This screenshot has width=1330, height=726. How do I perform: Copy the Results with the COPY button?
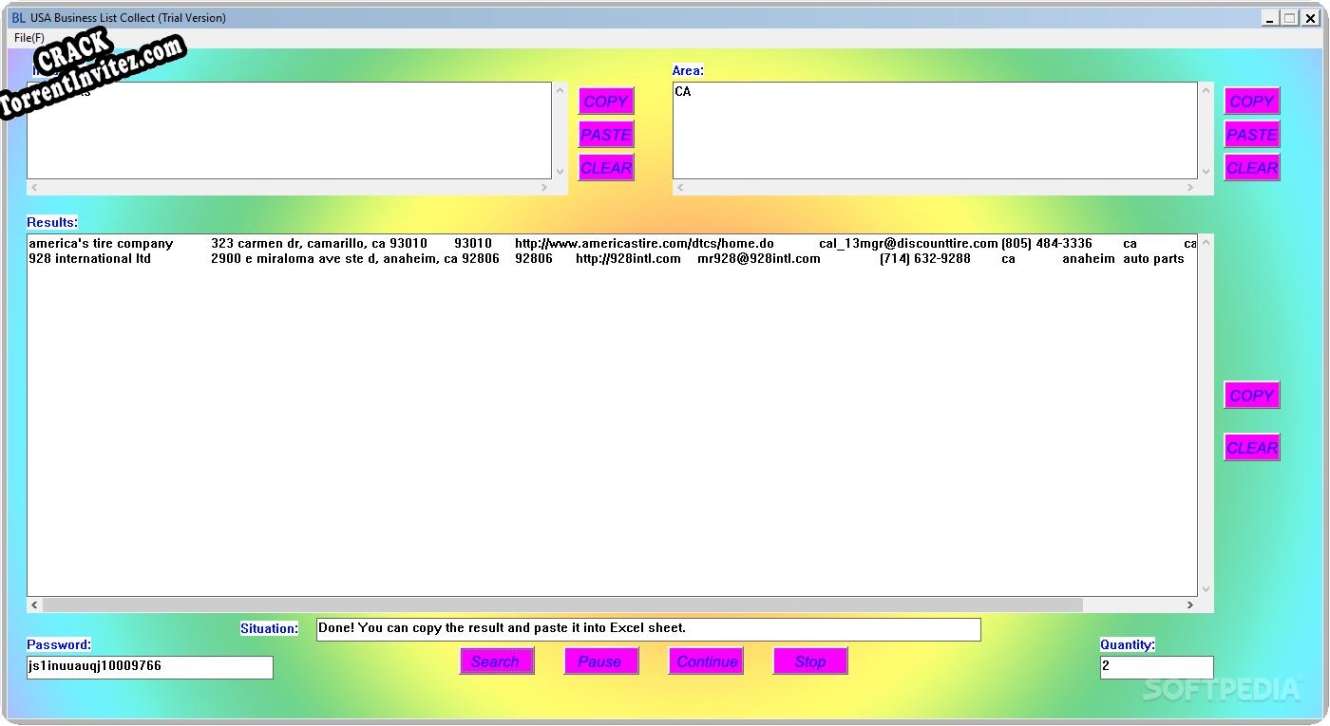pos(1250,395)
